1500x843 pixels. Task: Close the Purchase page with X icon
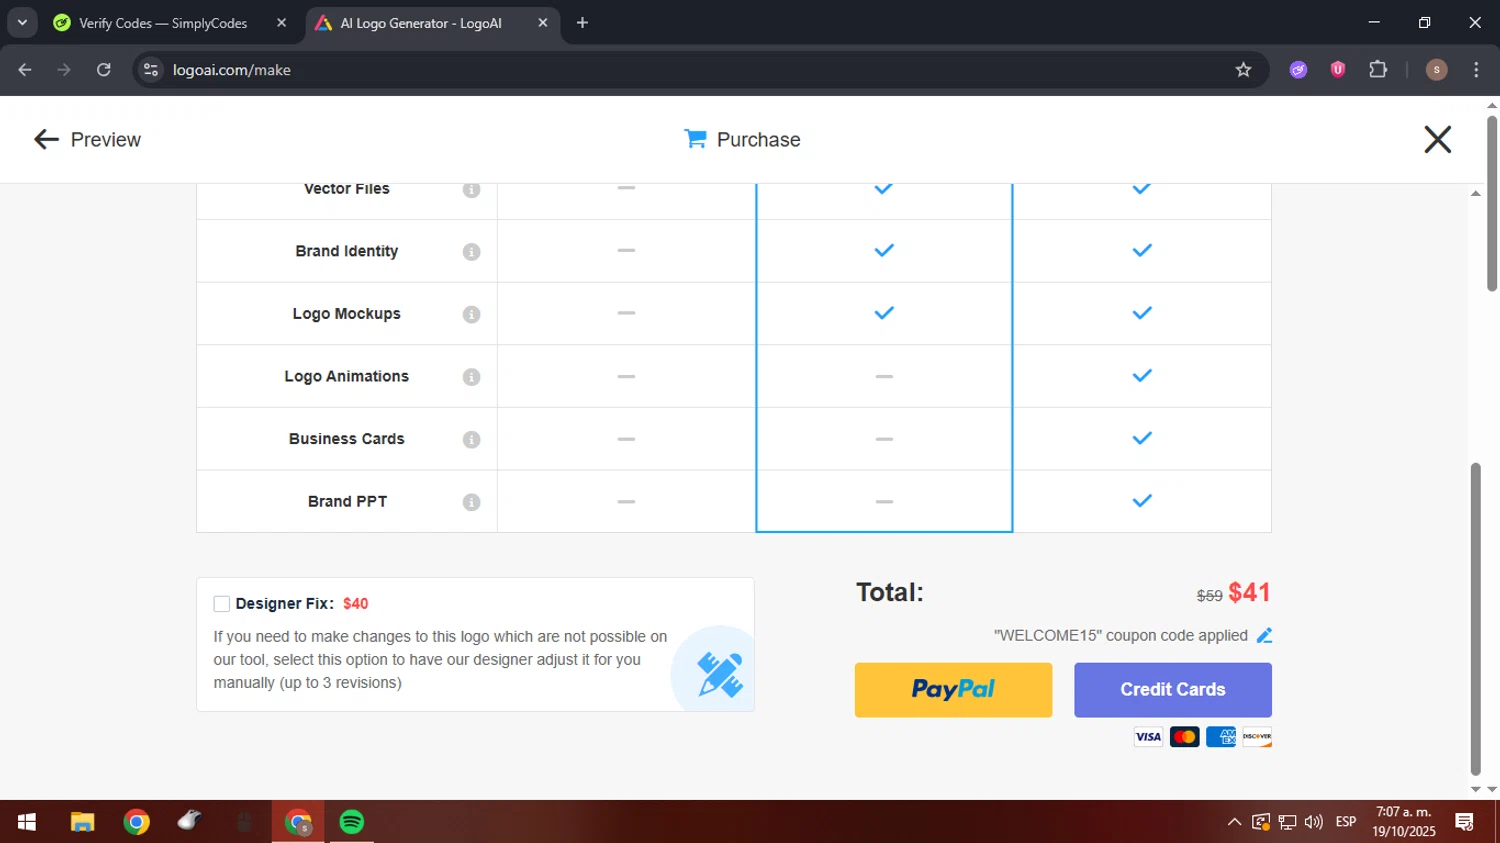pos(1437,139)
